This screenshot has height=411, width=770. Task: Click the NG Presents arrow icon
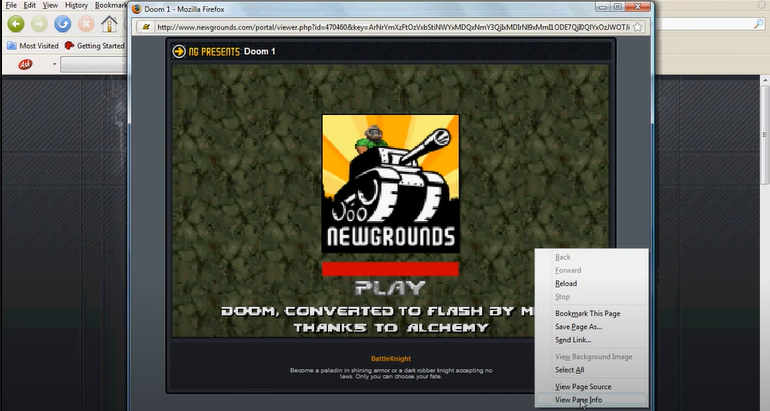179,51
